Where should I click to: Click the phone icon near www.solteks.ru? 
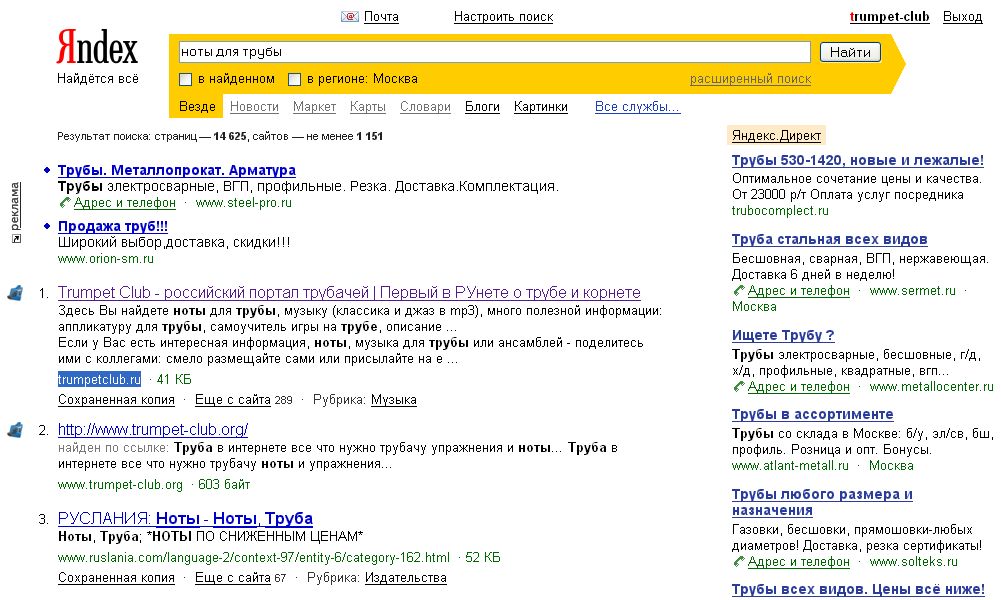tap(737, 561)
